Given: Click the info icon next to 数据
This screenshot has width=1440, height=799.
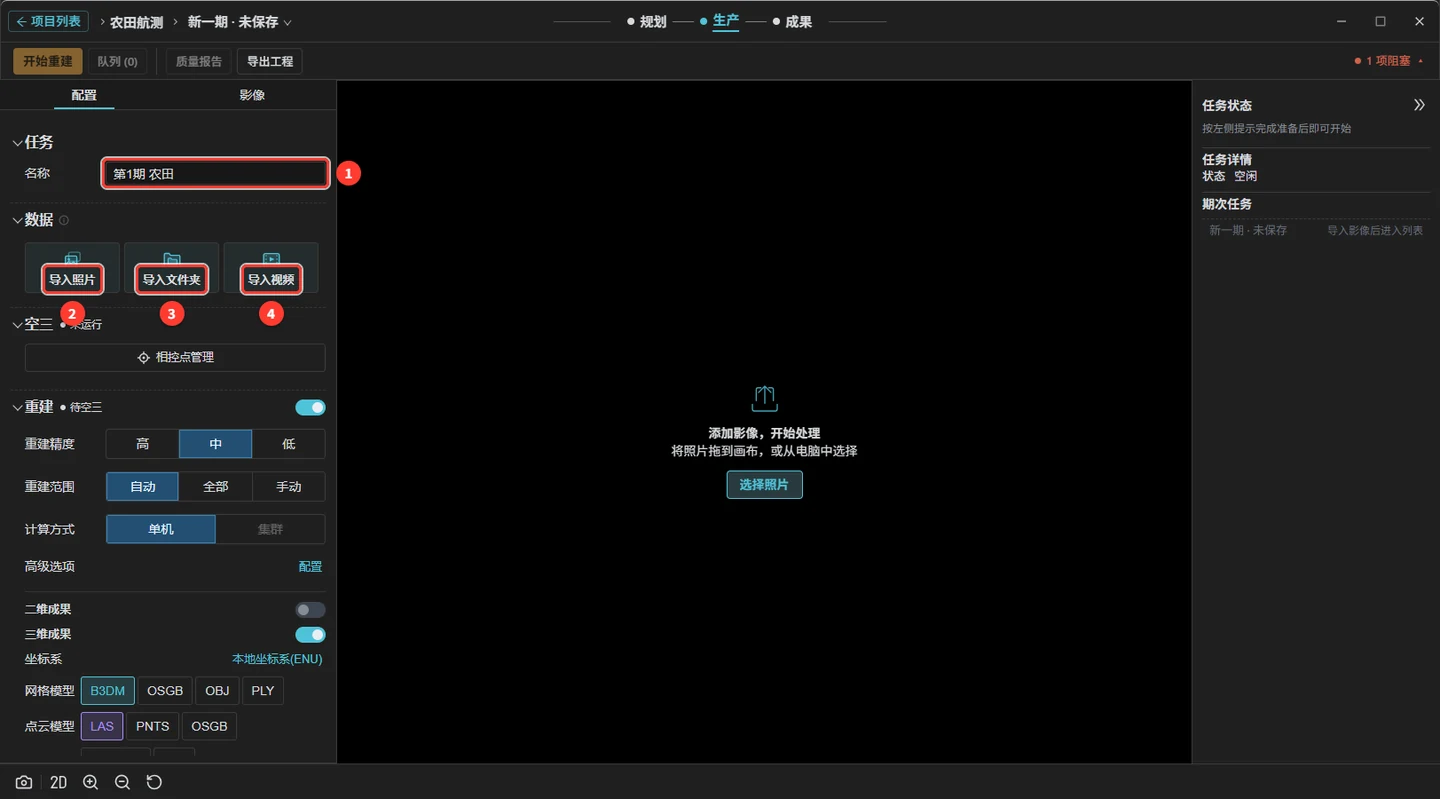Looking at the screenshot, I should click(64, 220).
